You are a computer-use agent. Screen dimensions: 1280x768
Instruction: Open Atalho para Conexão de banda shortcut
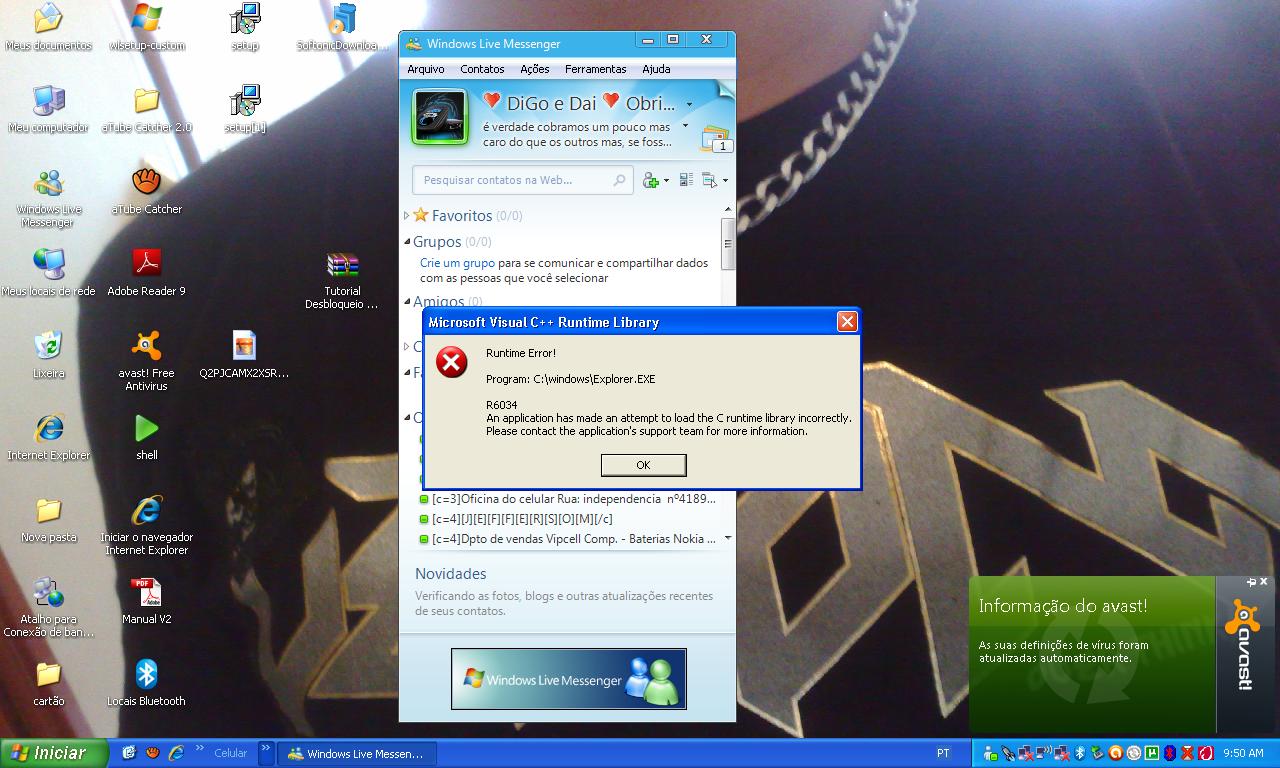(x=48, y=607)
